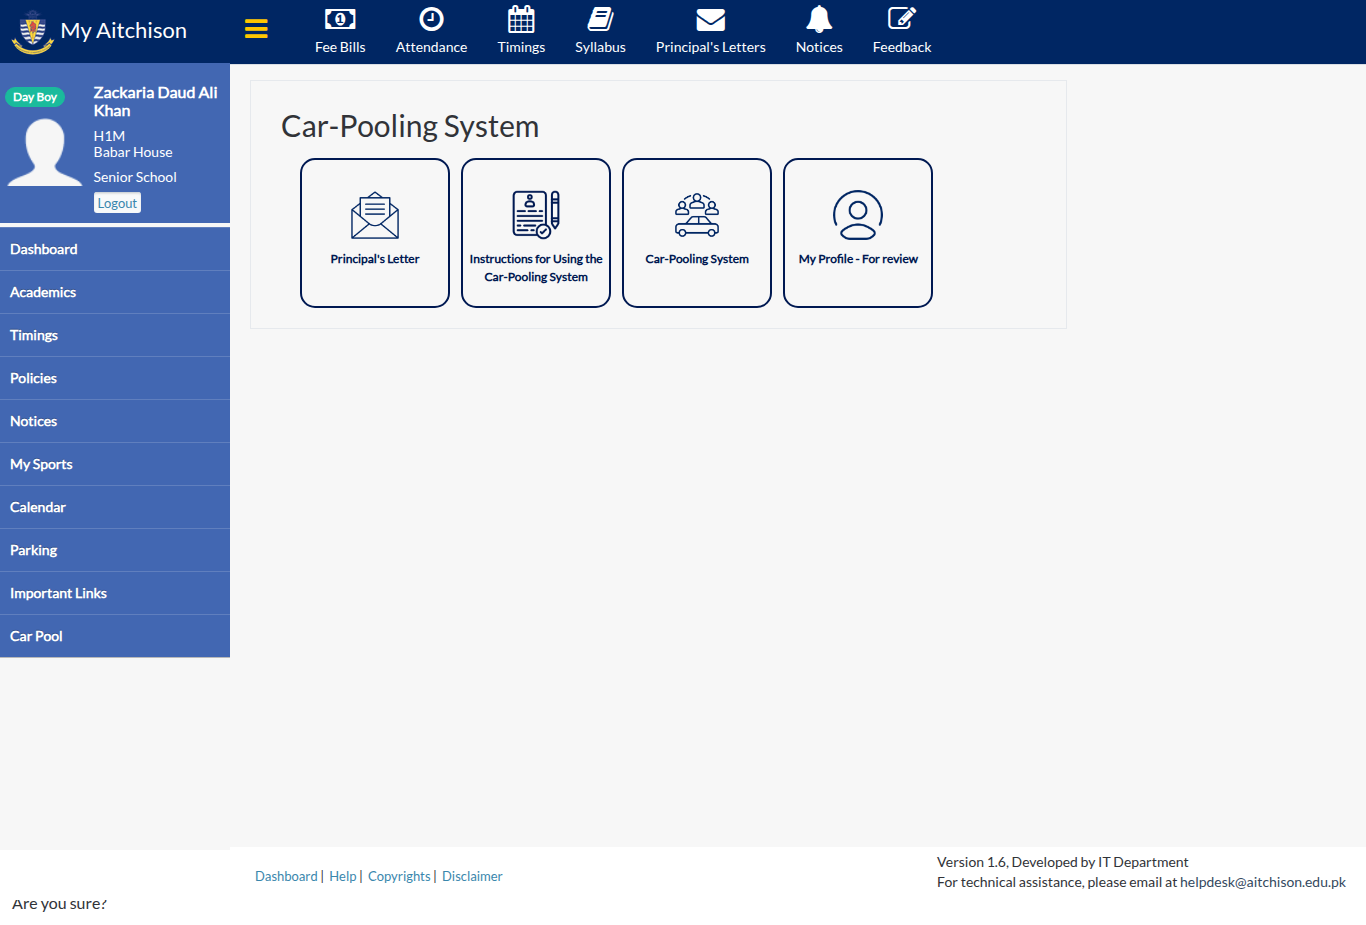Open Car Pool in the sidebar
This screenshot has height=925, width=1366.
115,636
